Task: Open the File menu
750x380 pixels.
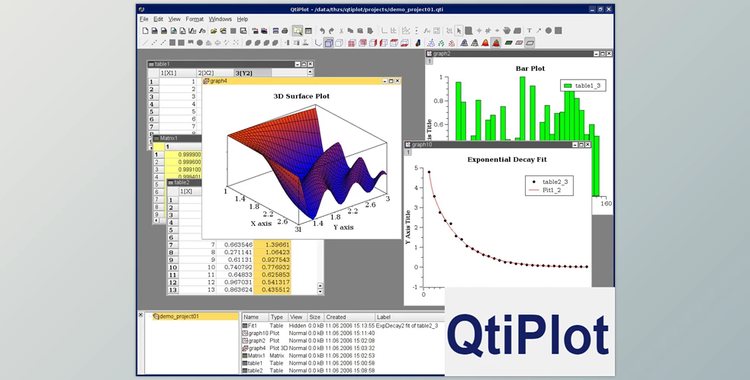Action: (144, 19)
